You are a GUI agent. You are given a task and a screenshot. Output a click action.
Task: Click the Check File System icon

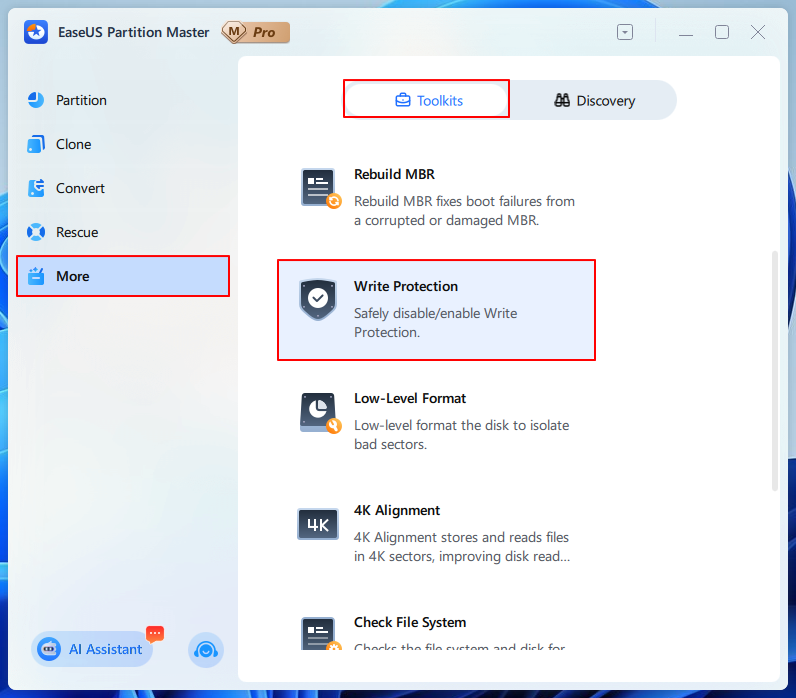coord(319,634)
